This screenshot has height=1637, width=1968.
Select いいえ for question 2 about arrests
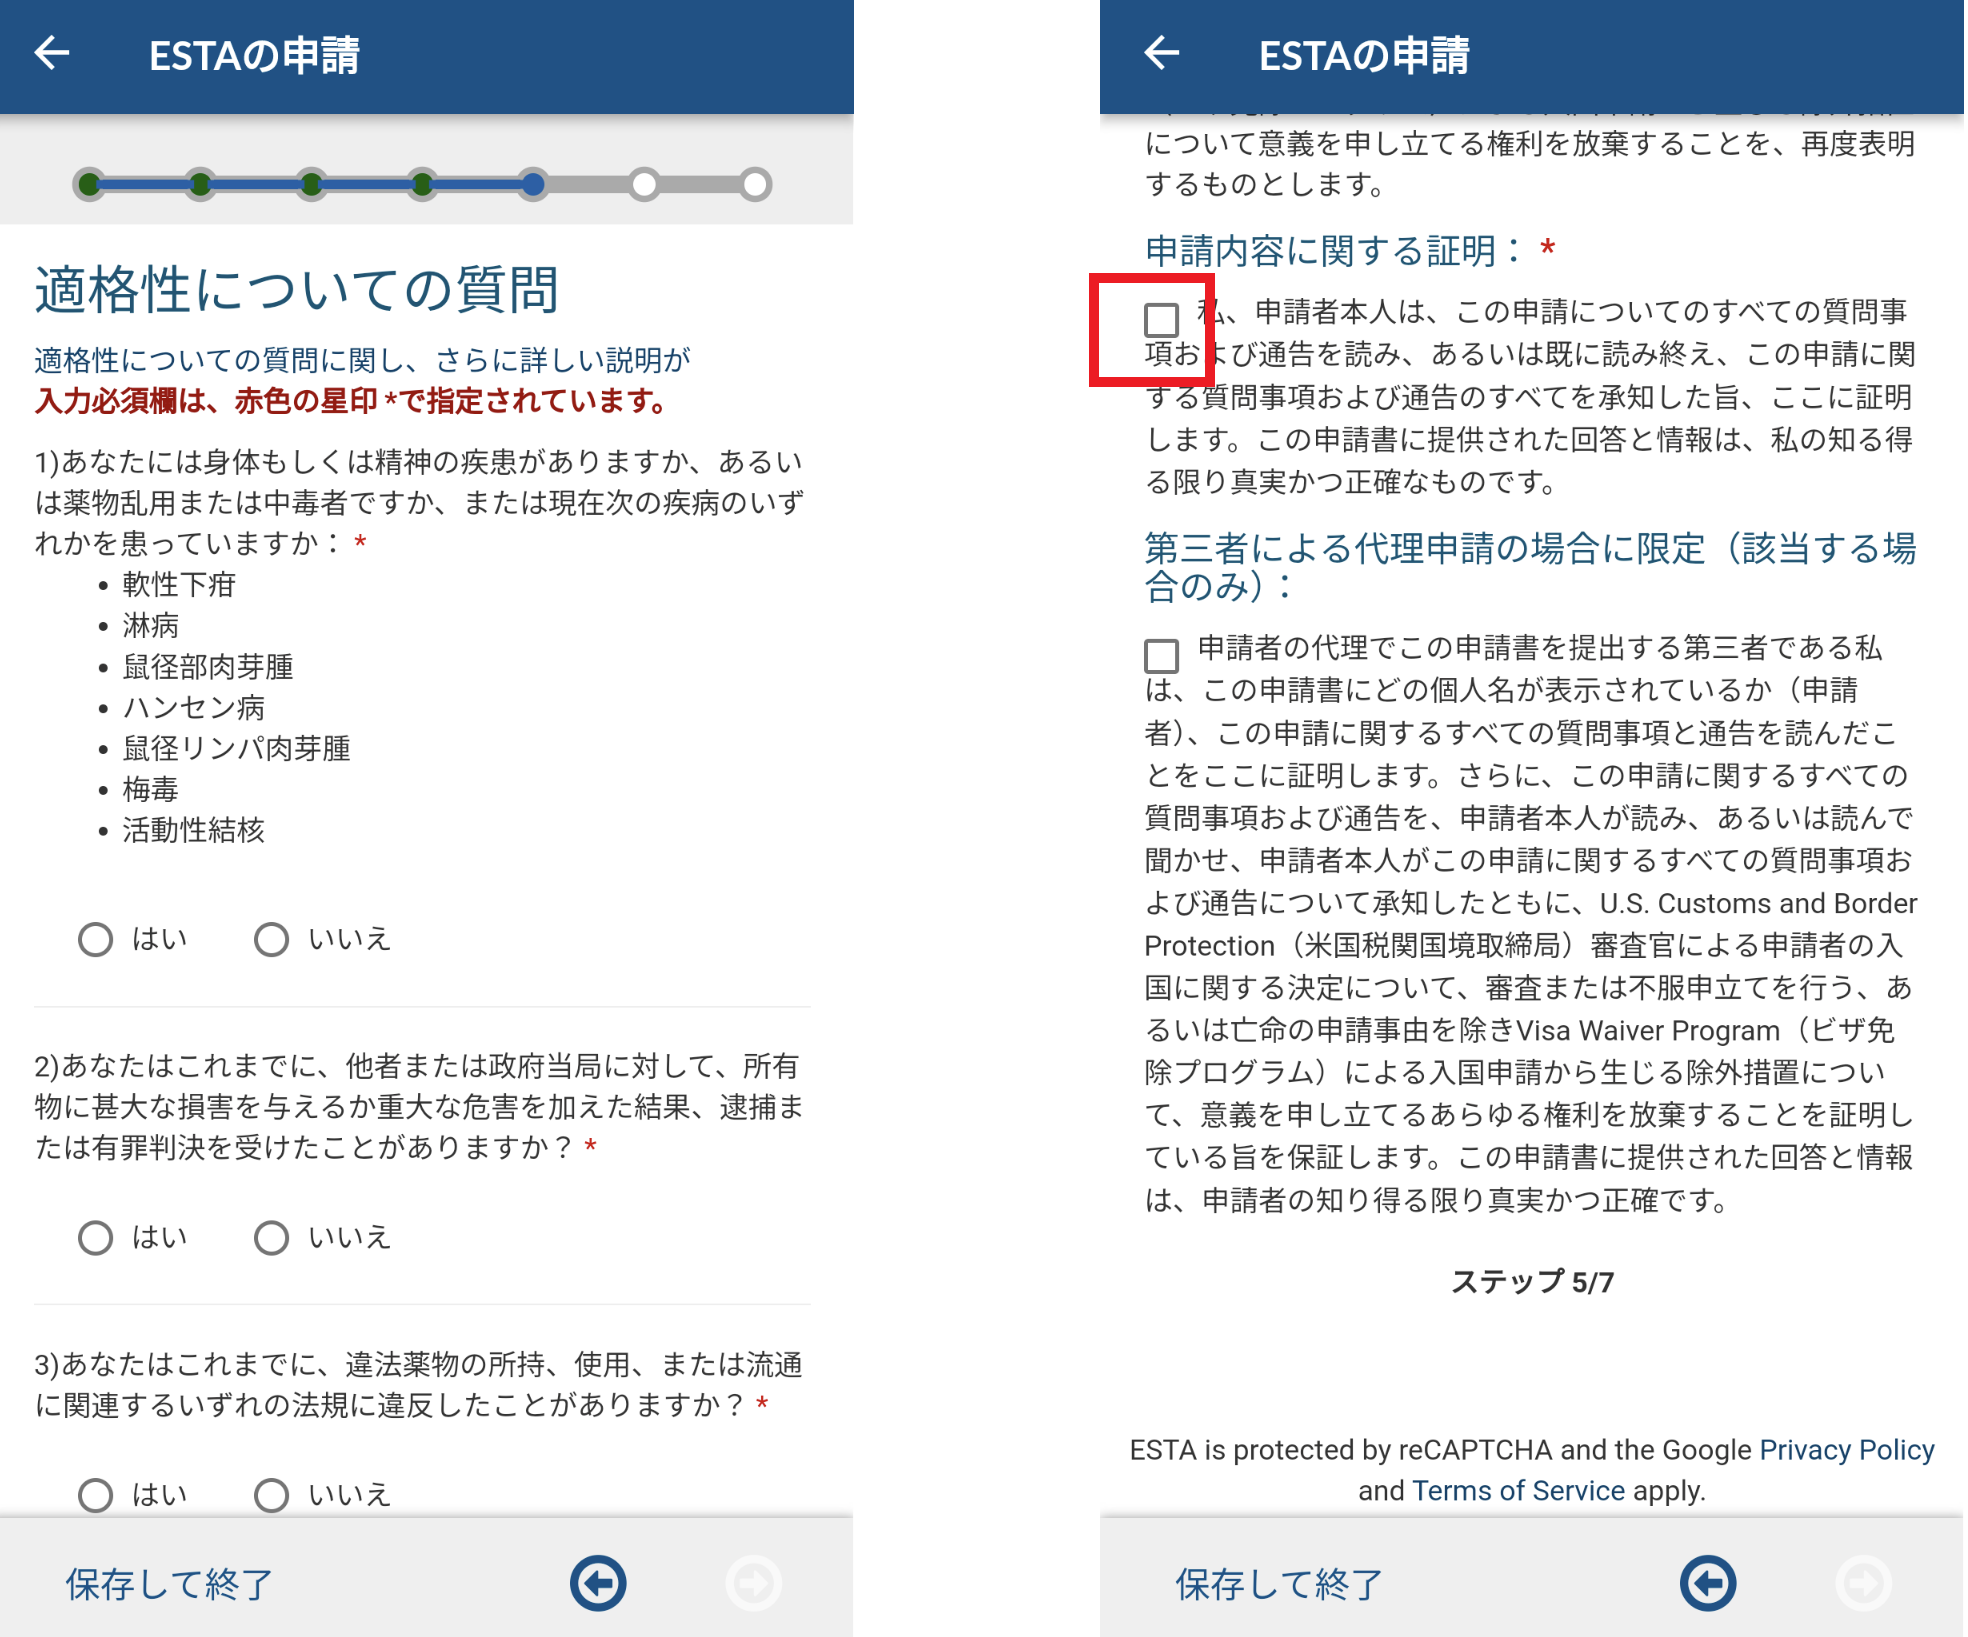(x=271, y=1238)
